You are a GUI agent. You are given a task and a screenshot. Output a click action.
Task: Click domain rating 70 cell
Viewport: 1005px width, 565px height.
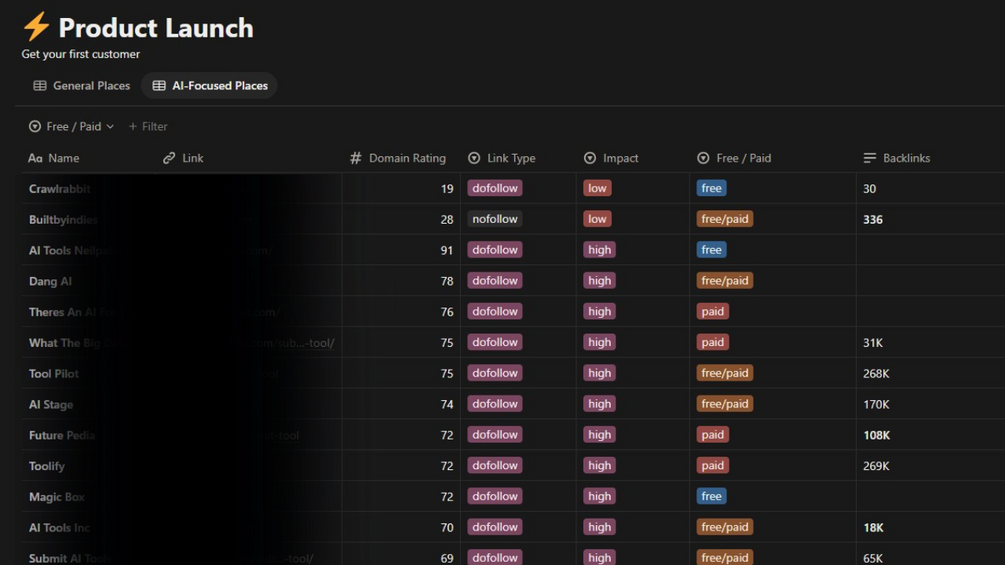click(x=401, y=527)
